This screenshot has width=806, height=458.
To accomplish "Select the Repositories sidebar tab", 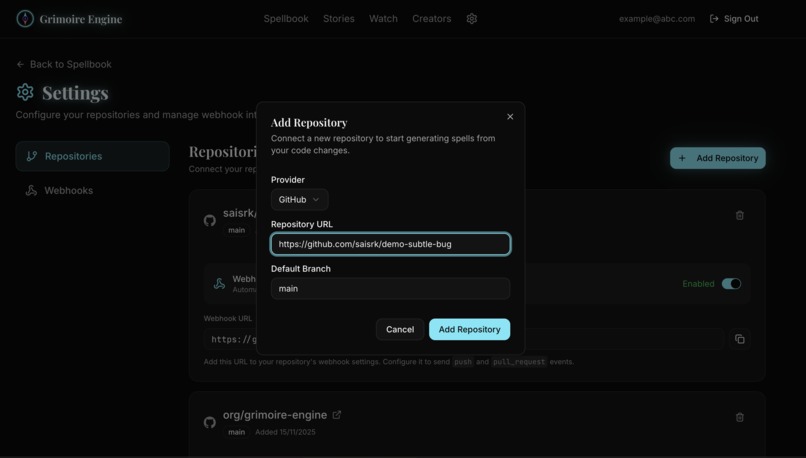I will (93, 156).
